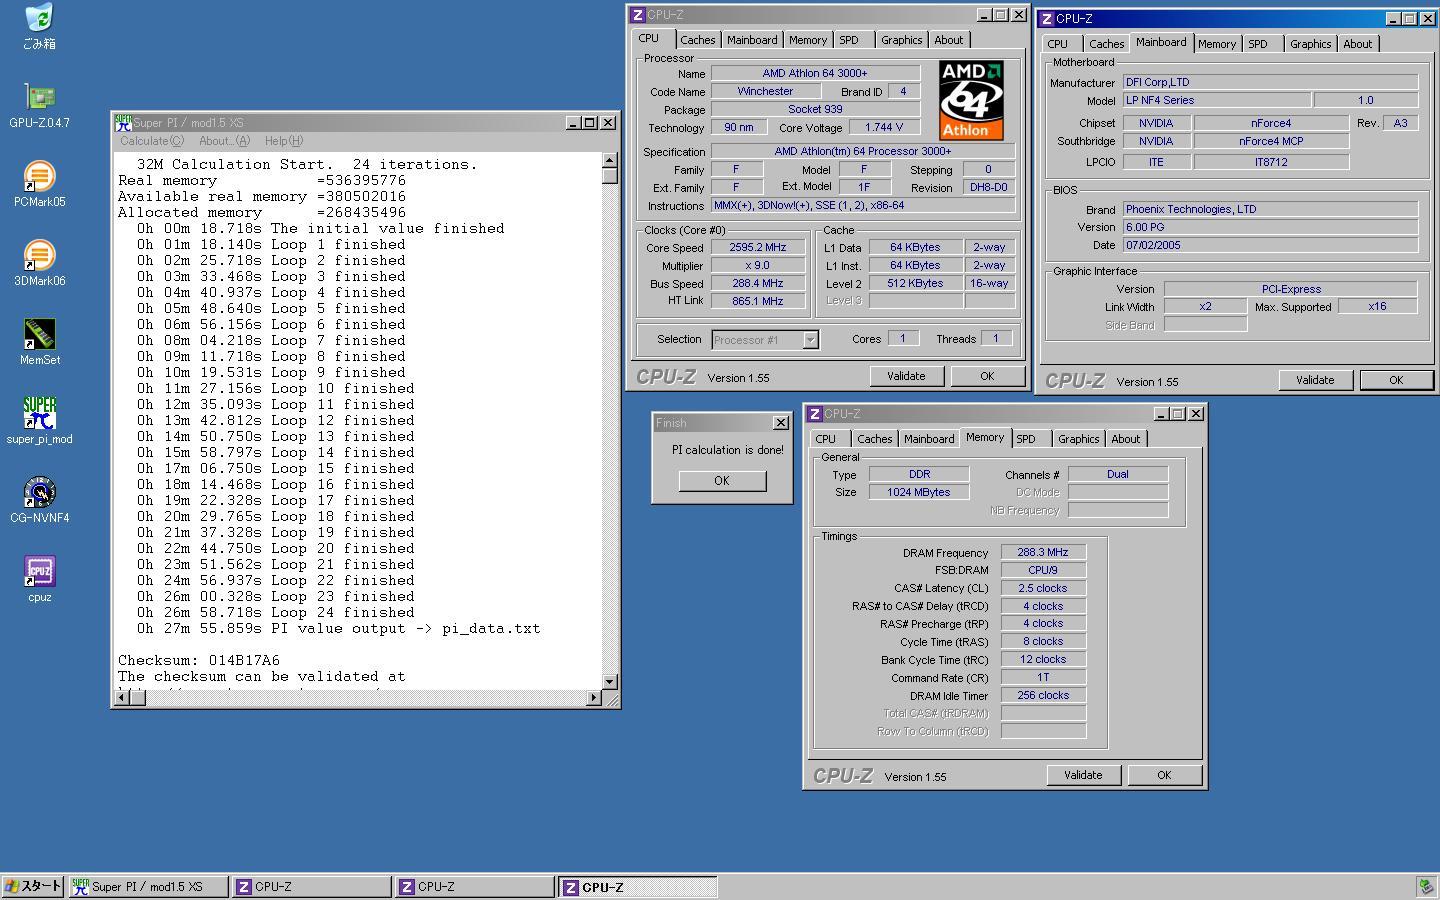This screenshot has height=900, width=1440.
Task: Click the Z icon in CPU tab window title
Action: pos(638,15)
